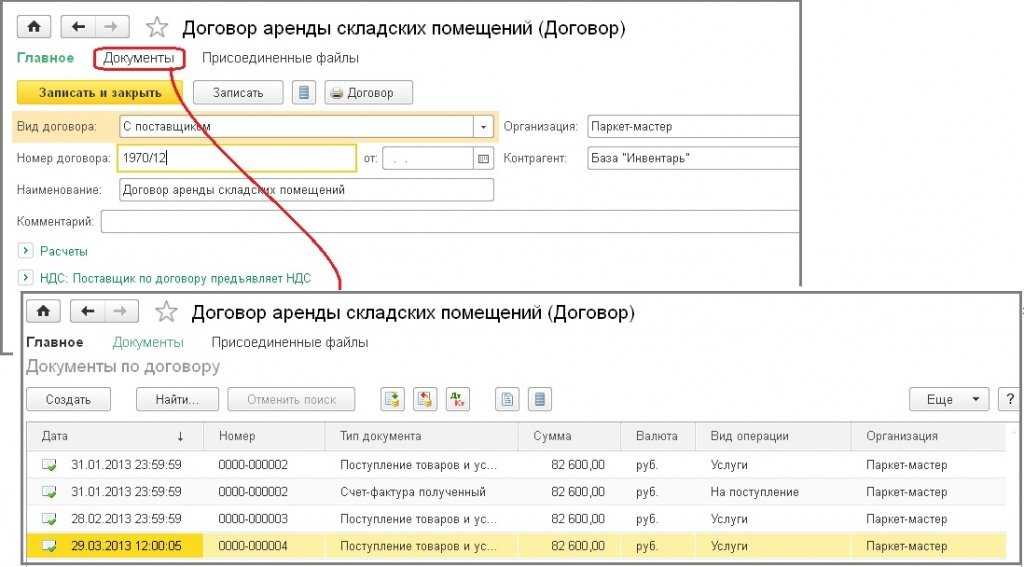Click the list icon between Записать and Договор

pyautogui.click(x=306, y=93)
